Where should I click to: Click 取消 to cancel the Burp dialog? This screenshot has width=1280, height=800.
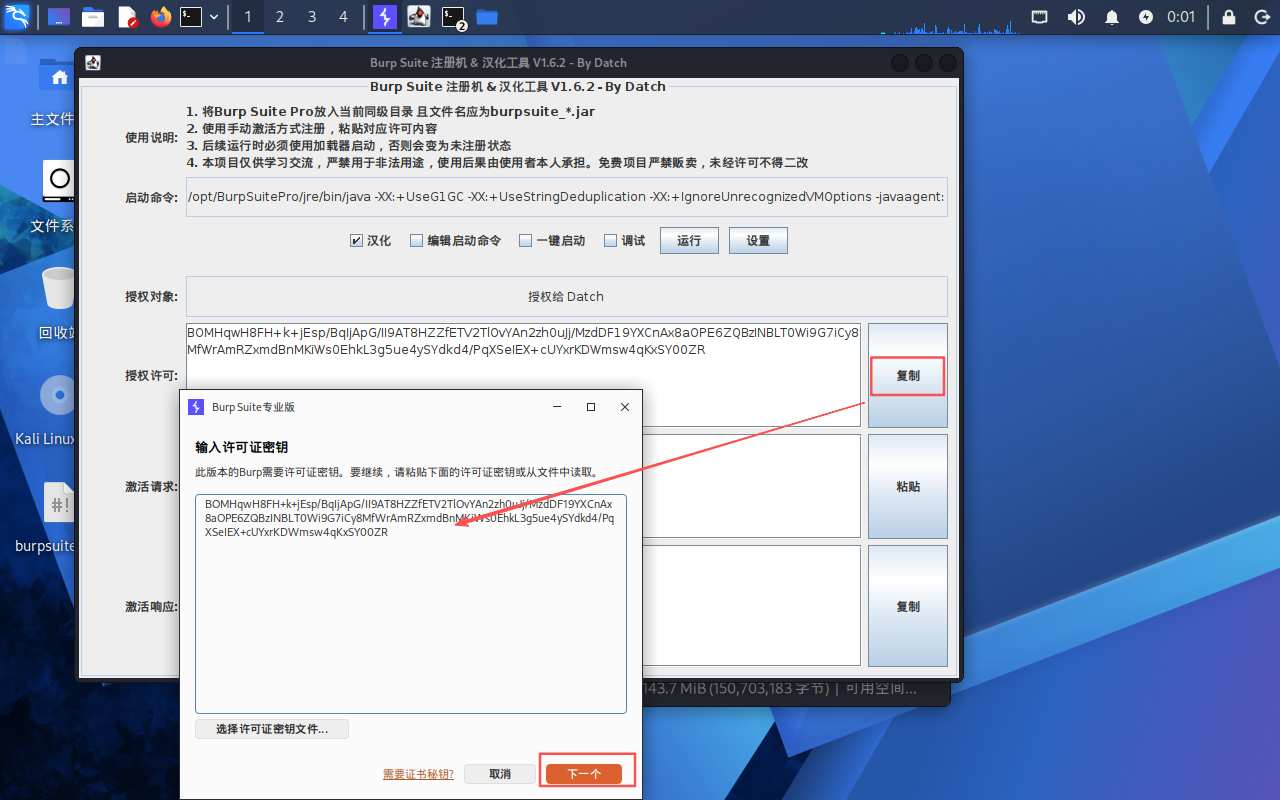(x=500, y=774)
